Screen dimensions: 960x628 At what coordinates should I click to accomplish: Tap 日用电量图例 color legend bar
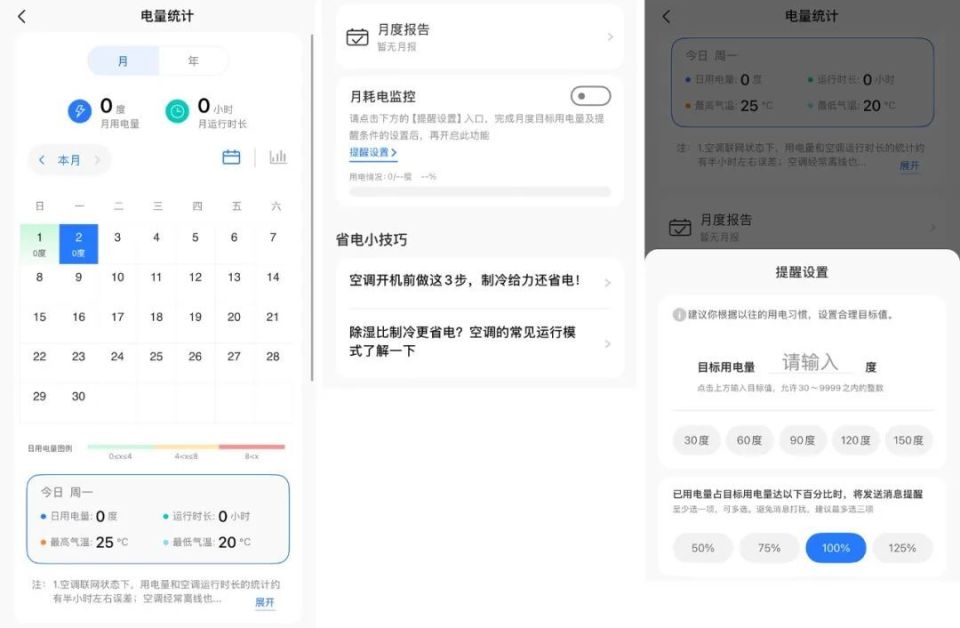click(186, 447)
